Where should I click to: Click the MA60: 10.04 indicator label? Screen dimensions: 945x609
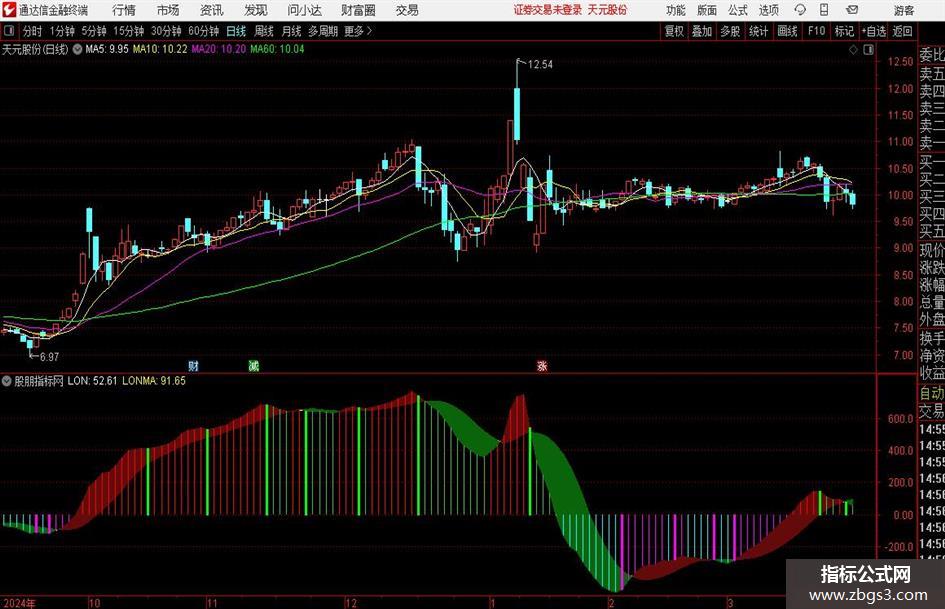click(x=277, y=49)
